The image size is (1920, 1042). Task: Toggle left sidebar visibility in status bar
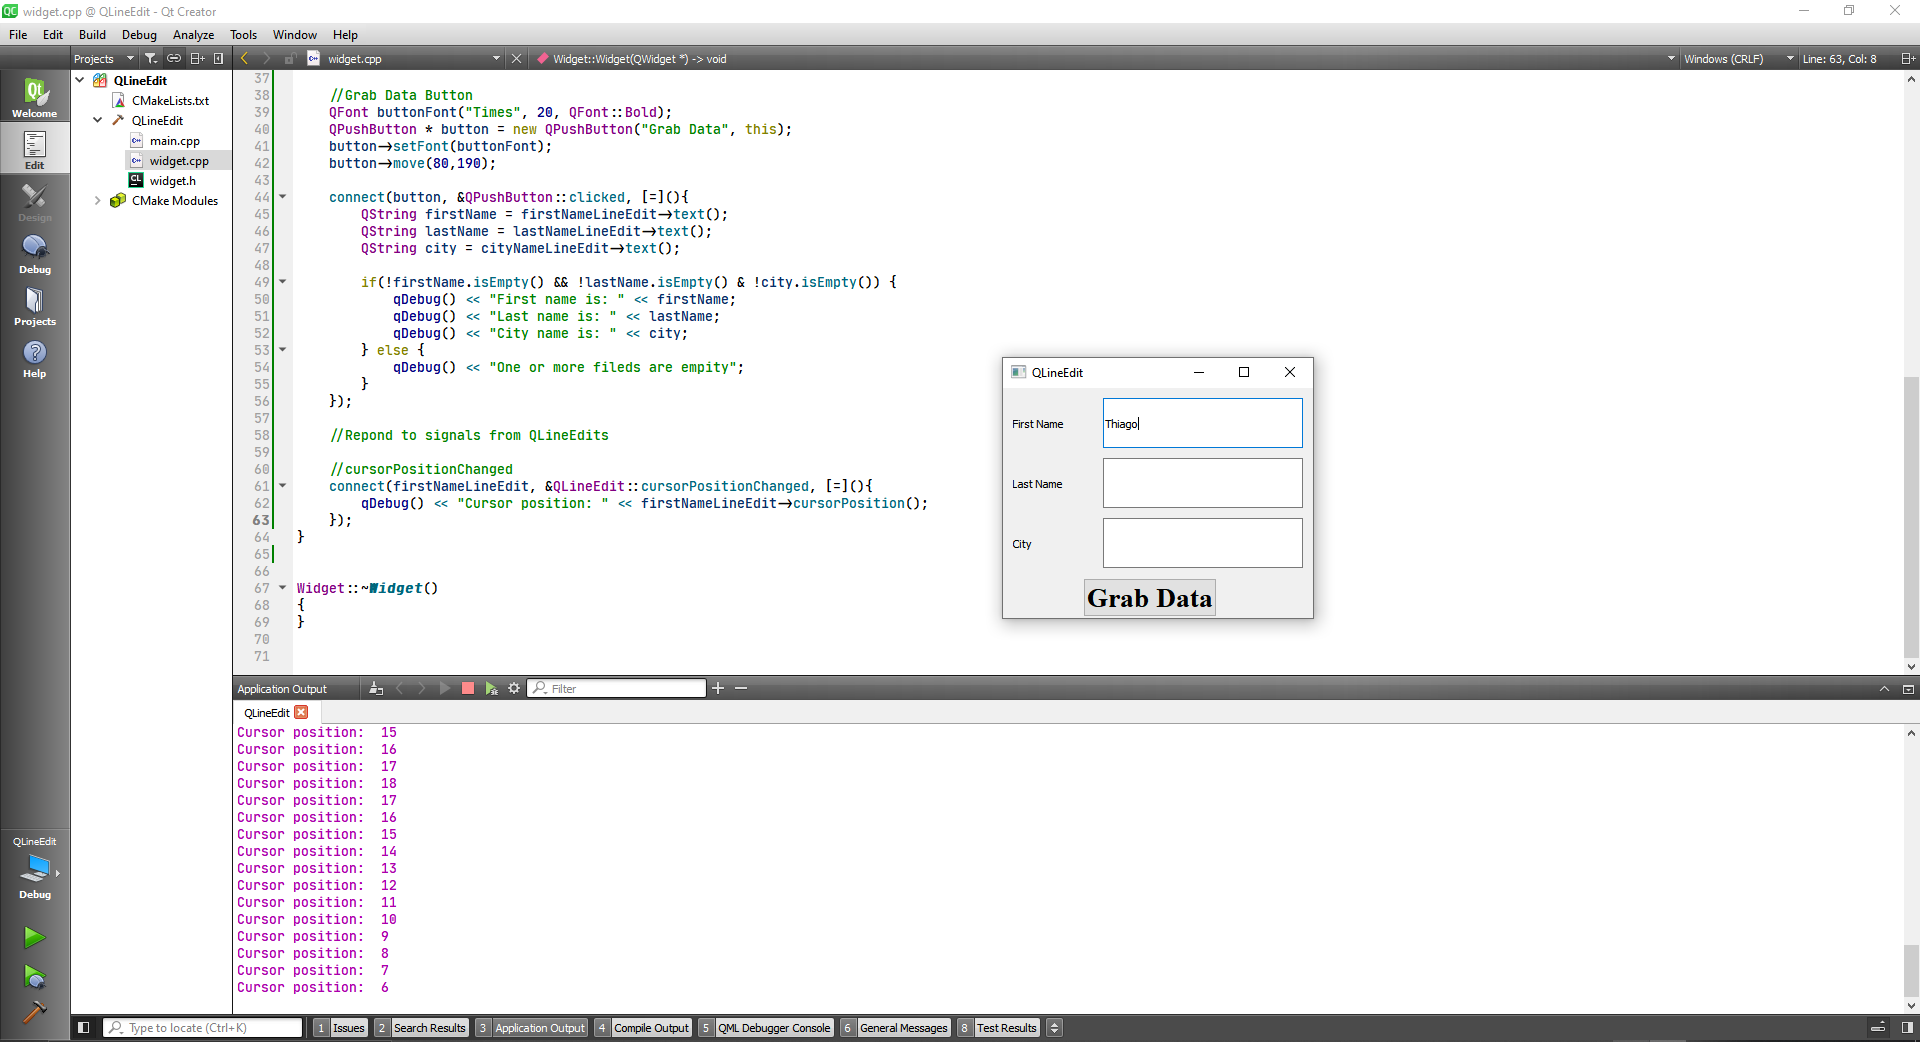(84, 1027)
